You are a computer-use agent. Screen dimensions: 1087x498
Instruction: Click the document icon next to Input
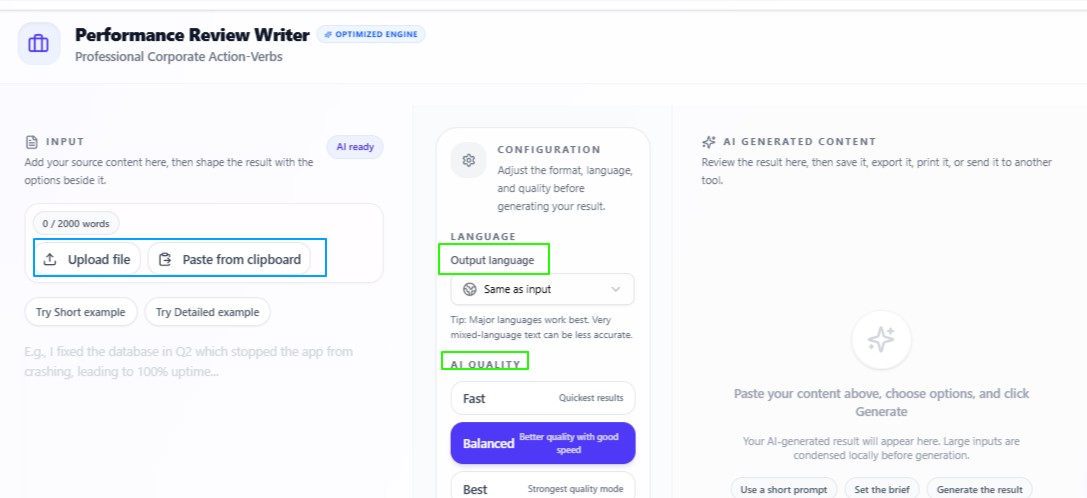(x=31, y=142)
